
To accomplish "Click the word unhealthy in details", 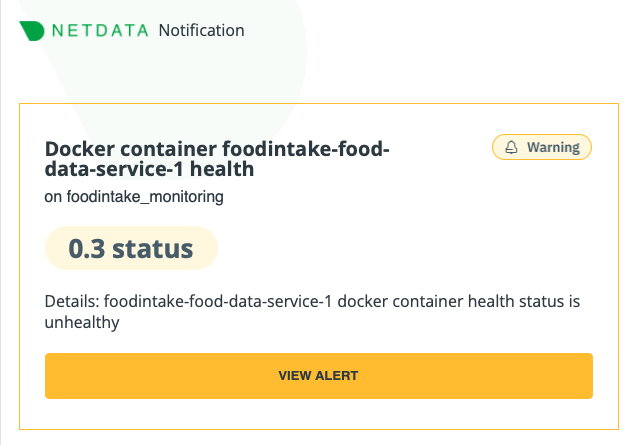I will click(82, 322).
